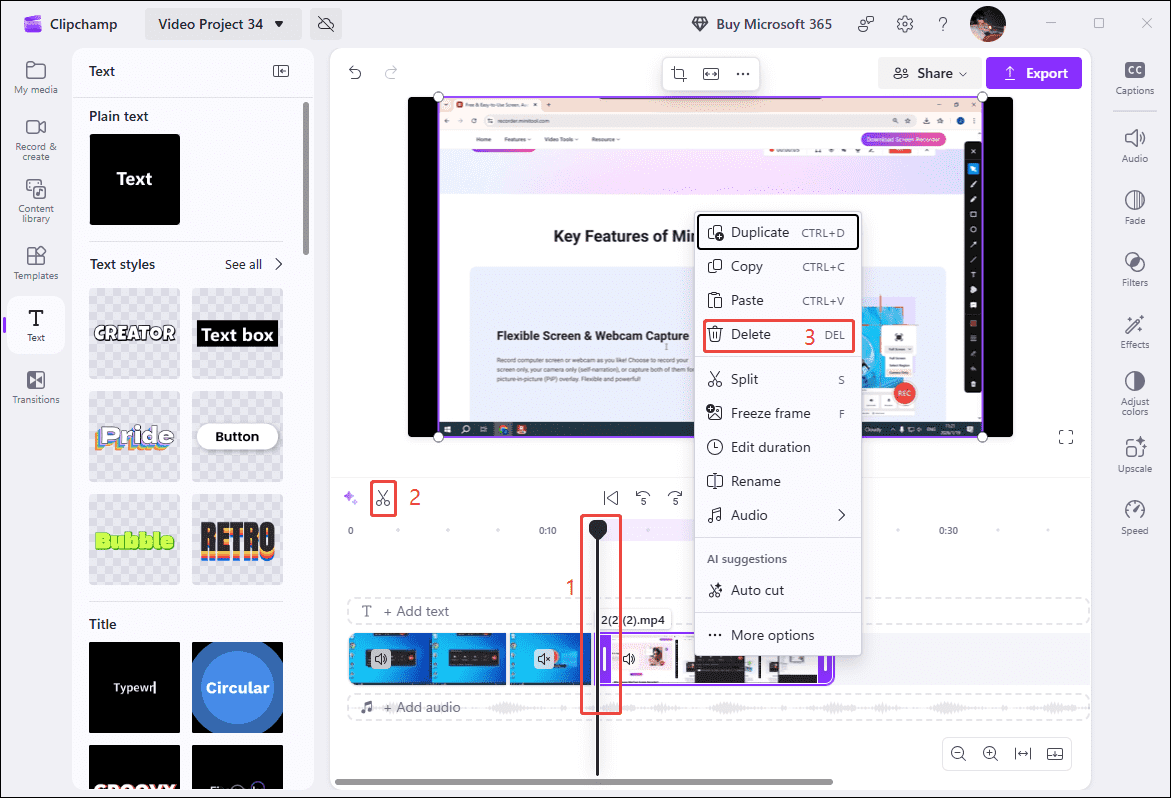Choose Paste in context menu
Viewport: 1171px width, 798px height.
777,301
